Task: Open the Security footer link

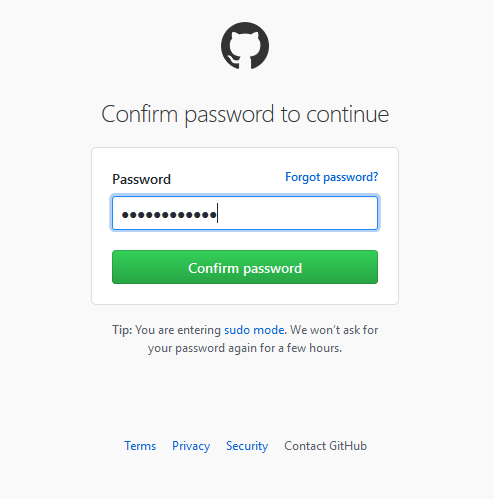Action: click(x=247, y=446)
